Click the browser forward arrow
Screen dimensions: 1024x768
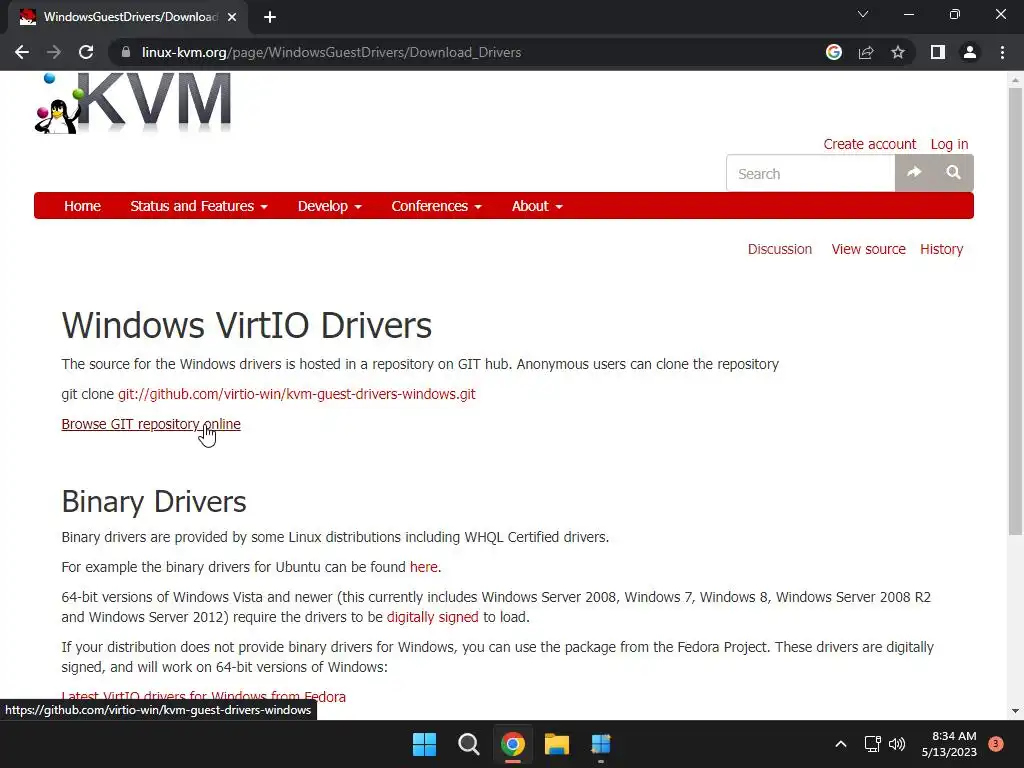(54, 52)
